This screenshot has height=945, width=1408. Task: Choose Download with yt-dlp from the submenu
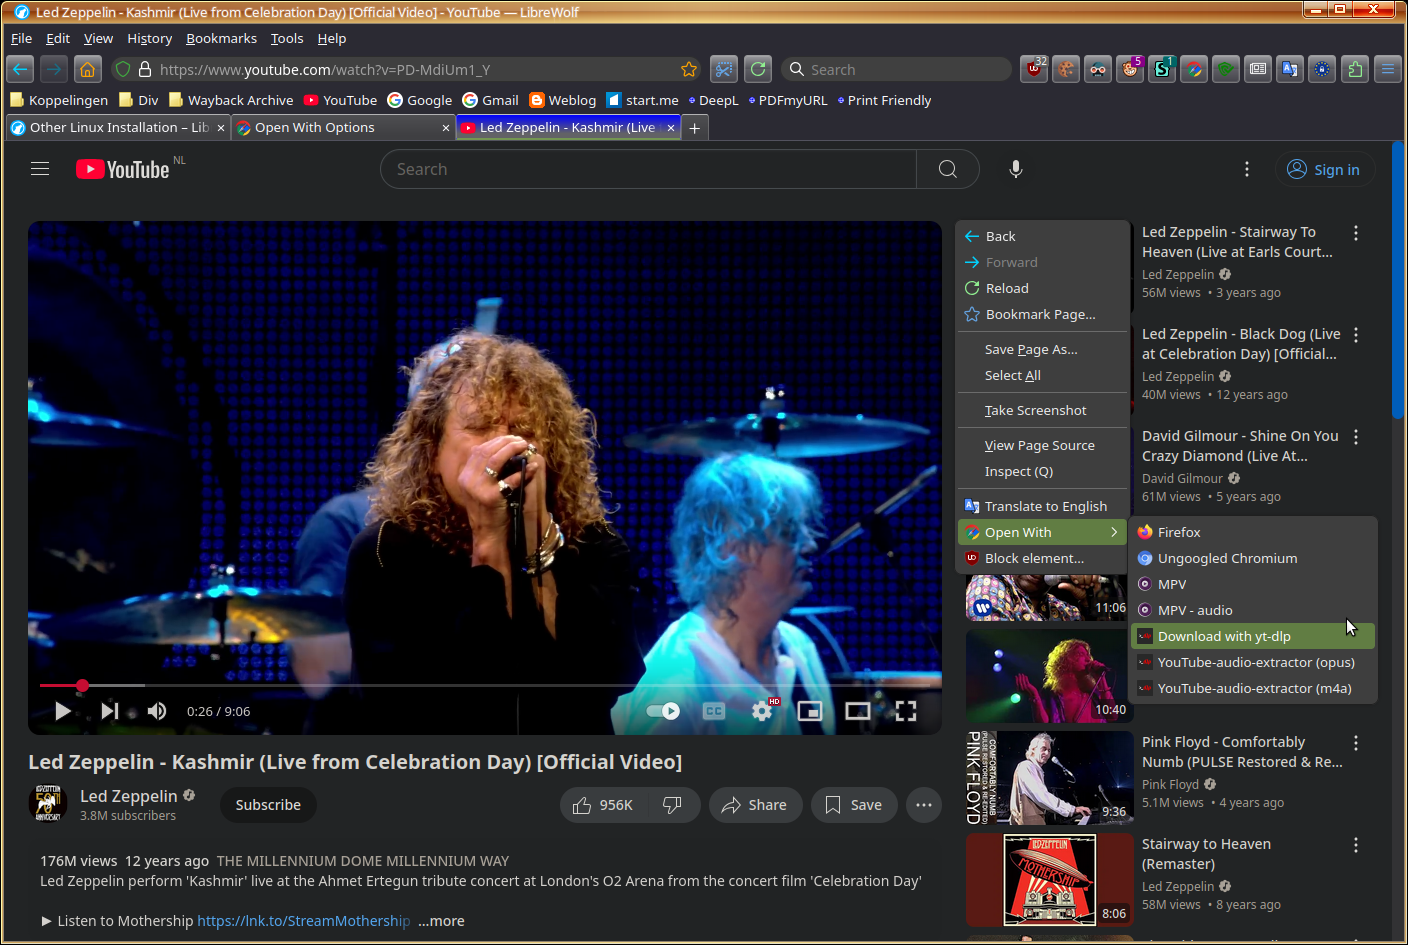(x=1224, y=637)
